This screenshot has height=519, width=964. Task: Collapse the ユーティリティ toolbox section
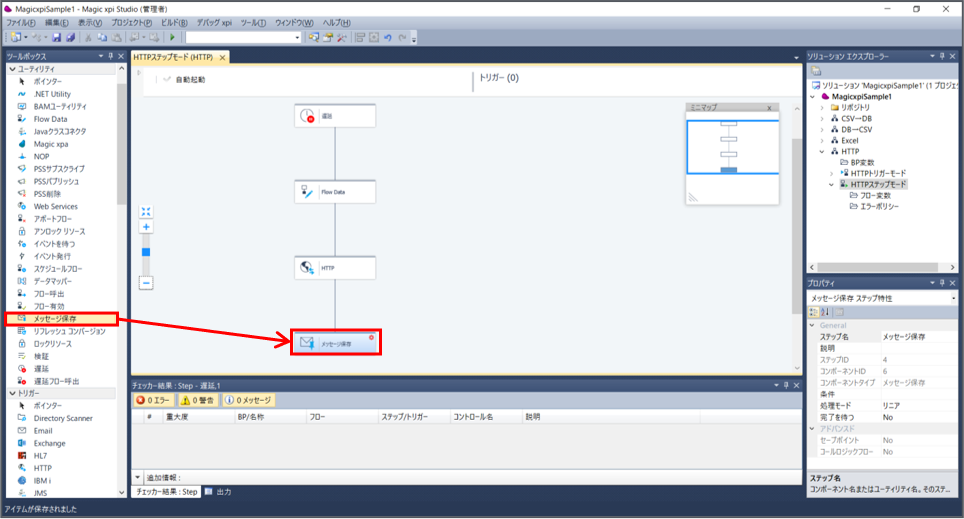tap(10, 68)
